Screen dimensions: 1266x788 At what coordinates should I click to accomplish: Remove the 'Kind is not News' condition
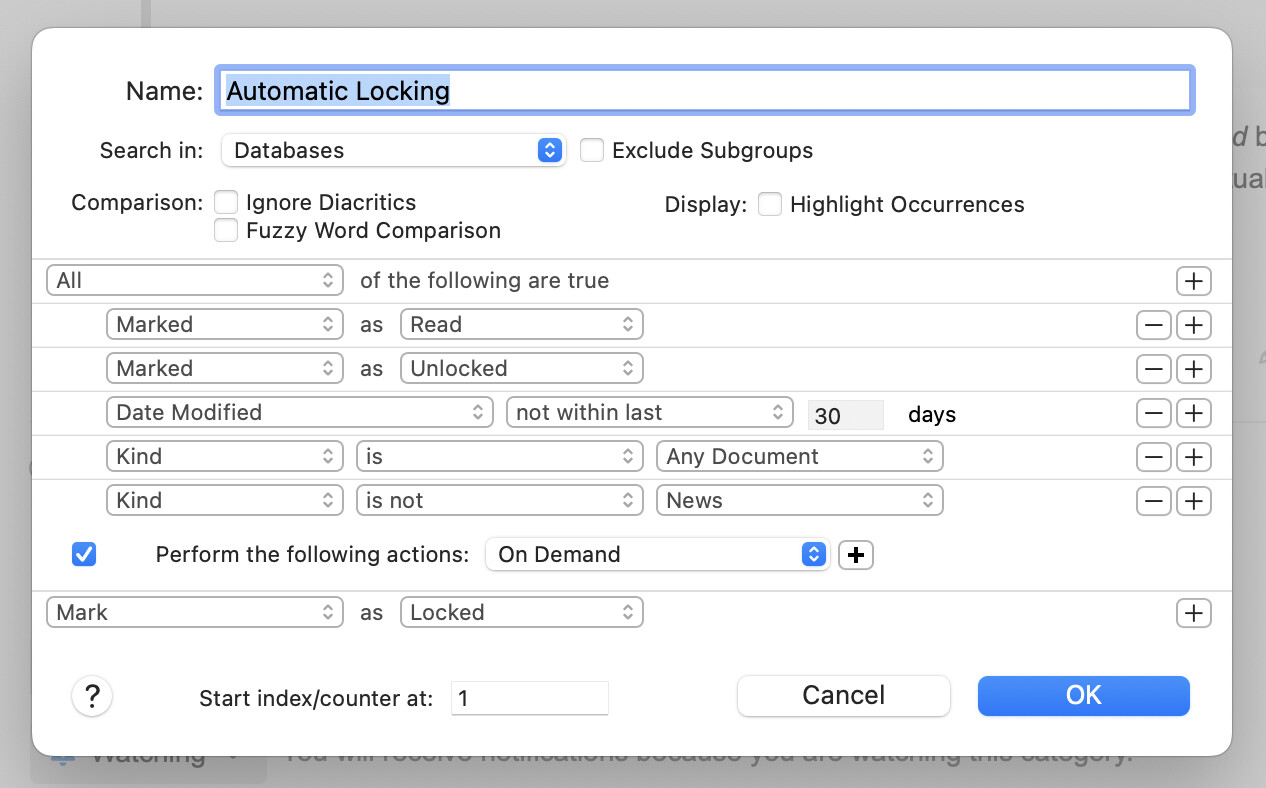coord(1154,501)
